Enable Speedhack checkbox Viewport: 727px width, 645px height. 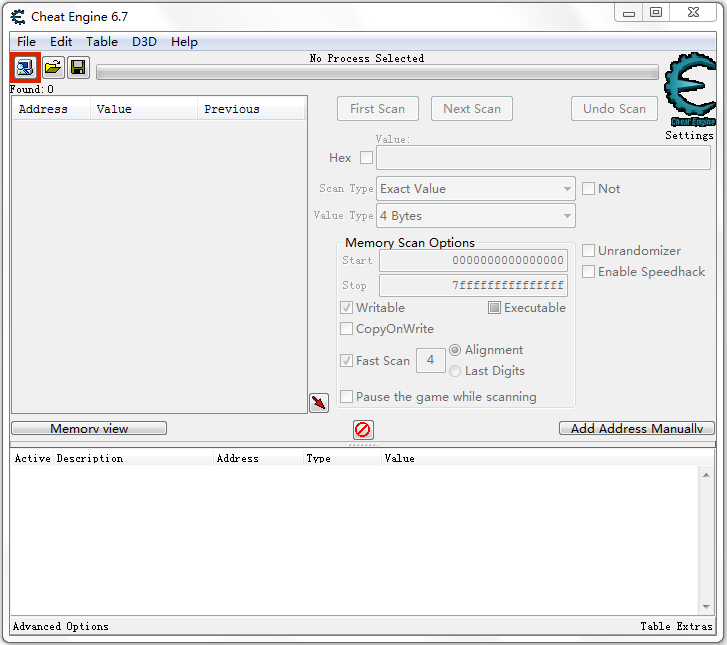tap(589, 272)
